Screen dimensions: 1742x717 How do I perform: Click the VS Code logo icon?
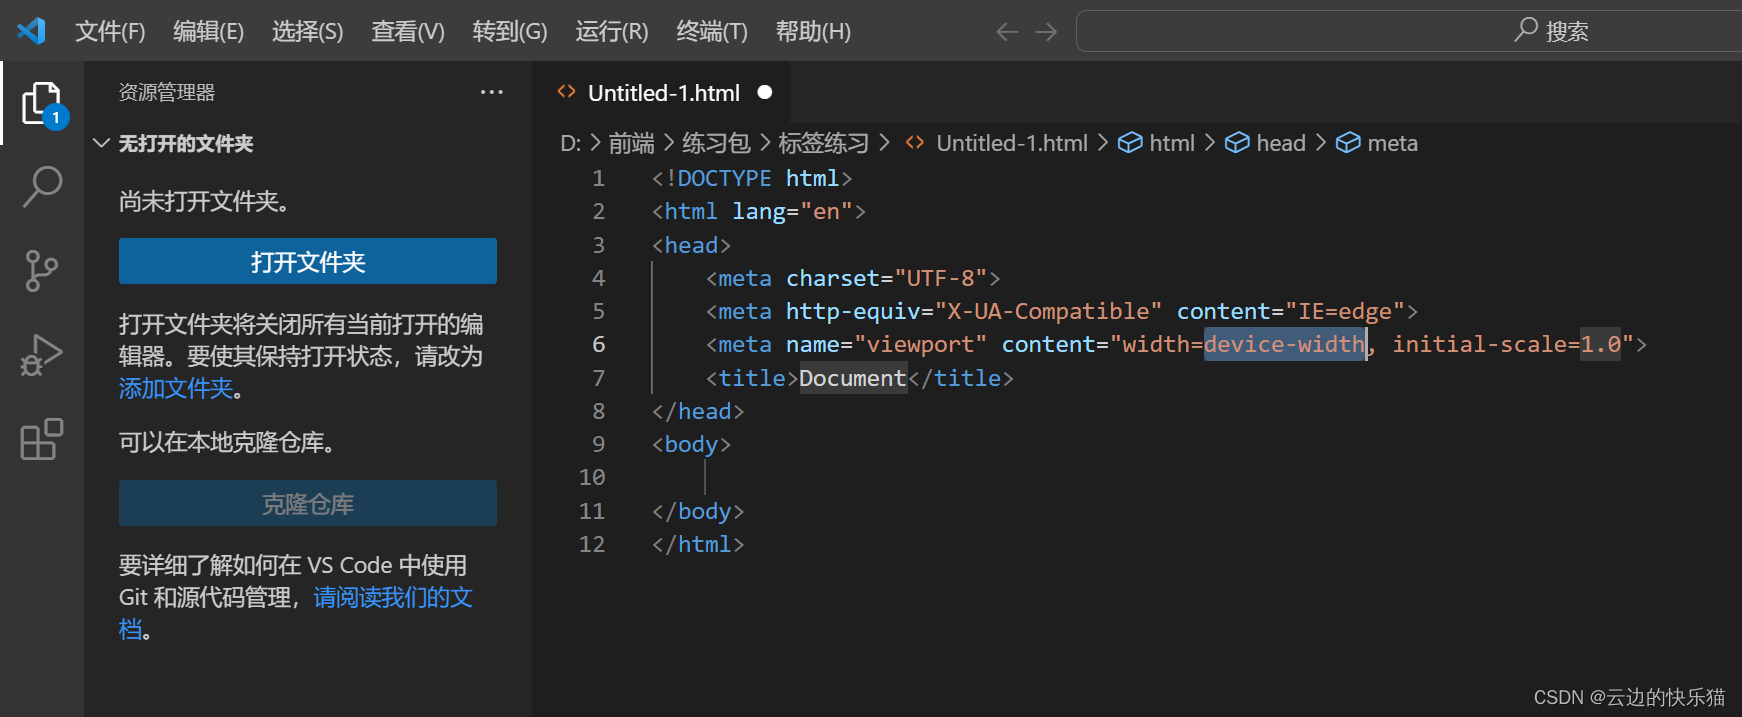point(32,31)
